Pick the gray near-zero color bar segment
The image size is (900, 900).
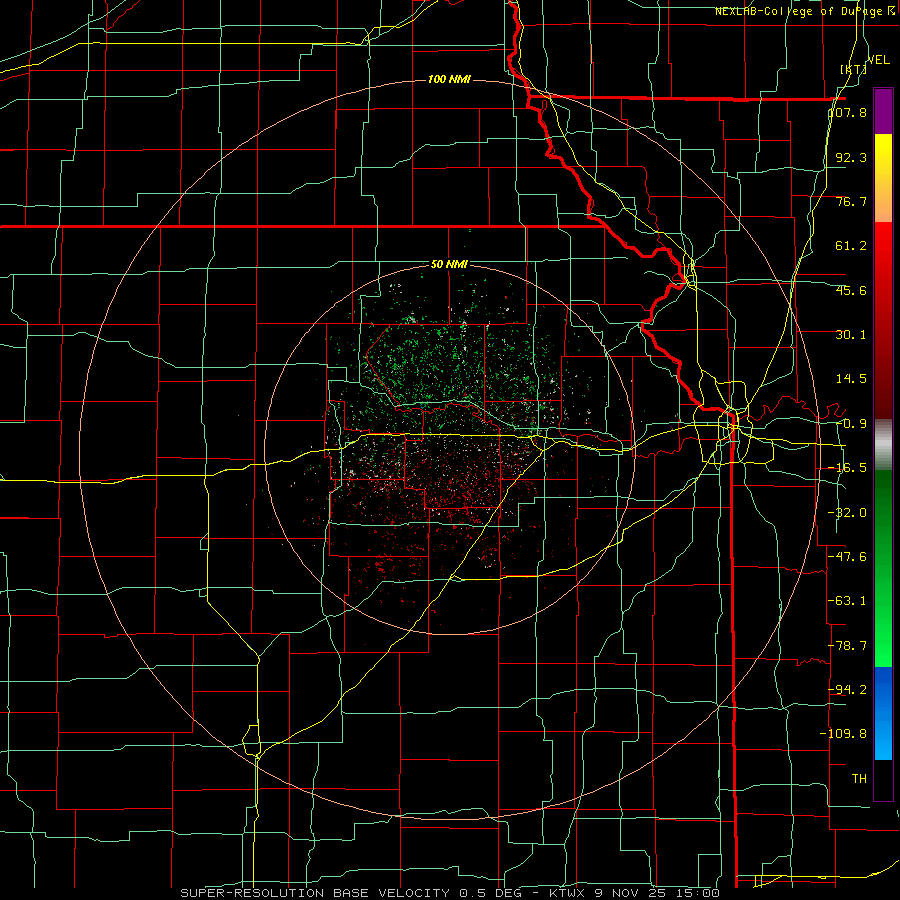(x=883, y=445)
